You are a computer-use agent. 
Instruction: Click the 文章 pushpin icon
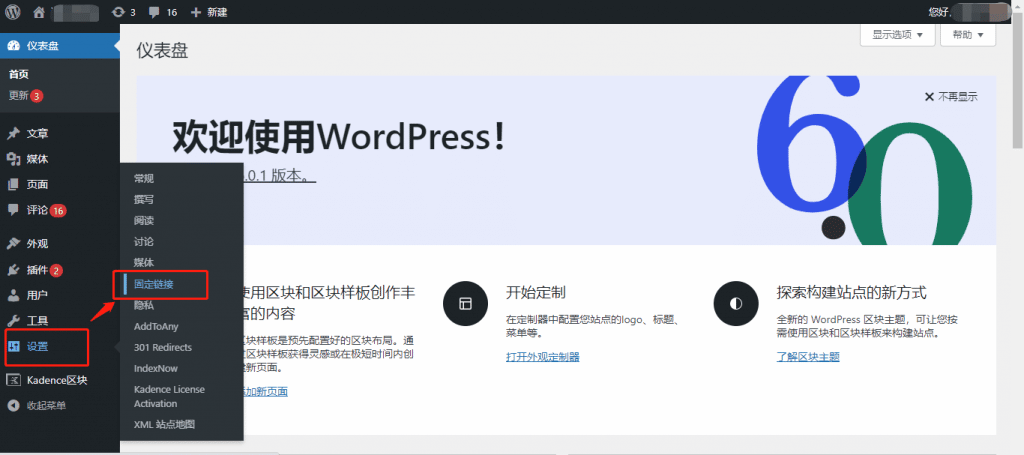coord(13,134)
